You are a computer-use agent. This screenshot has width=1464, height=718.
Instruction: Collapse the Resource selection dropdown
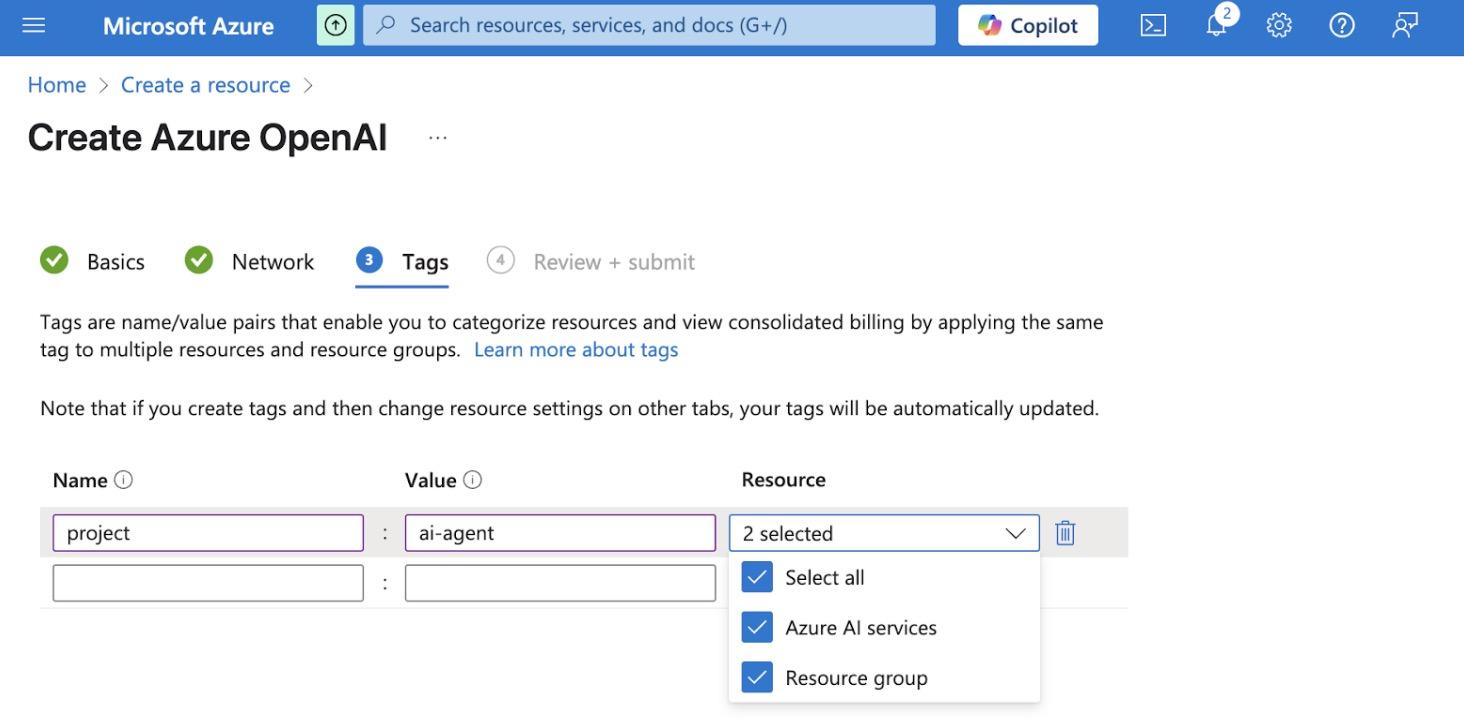(1018, 533)
